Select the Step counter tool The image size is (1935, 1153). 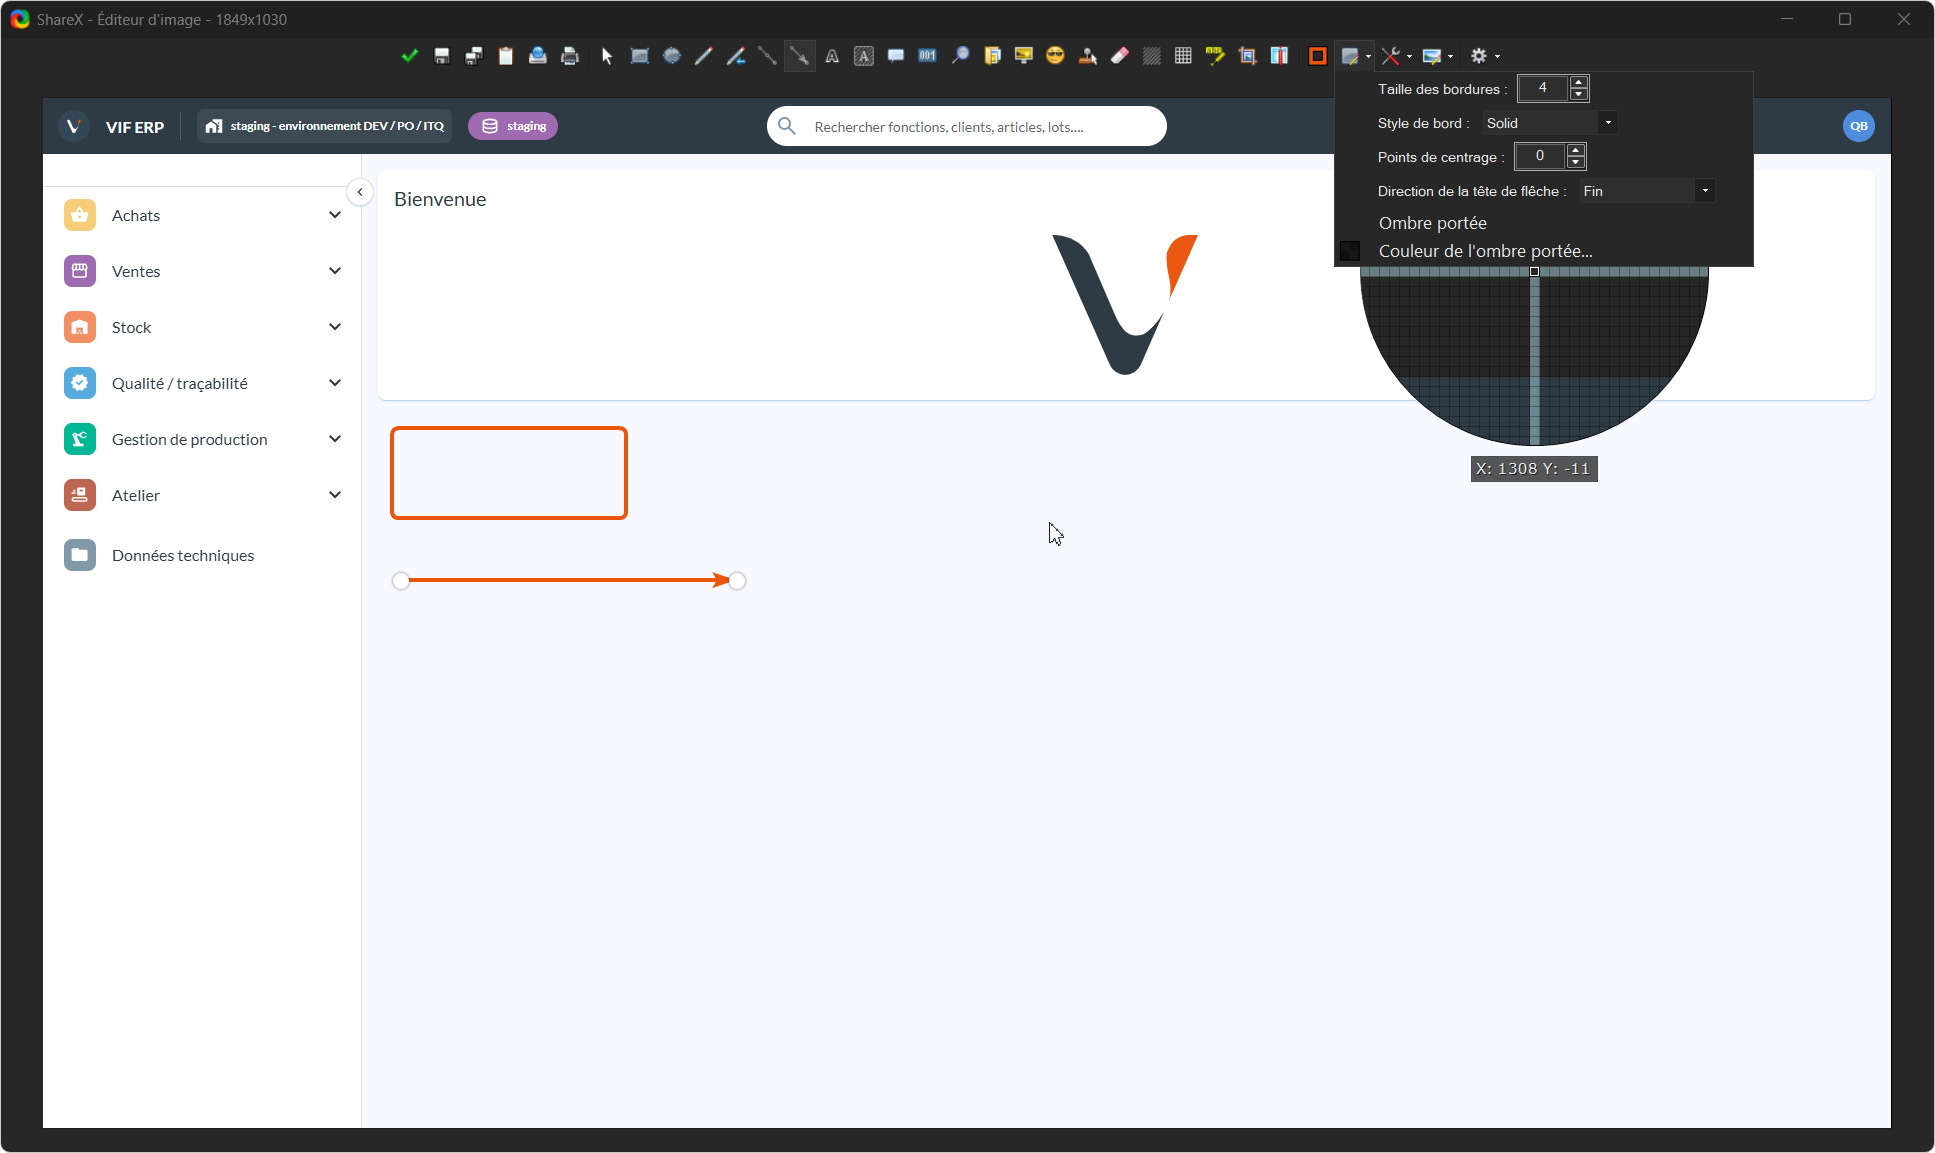(928, 56)
